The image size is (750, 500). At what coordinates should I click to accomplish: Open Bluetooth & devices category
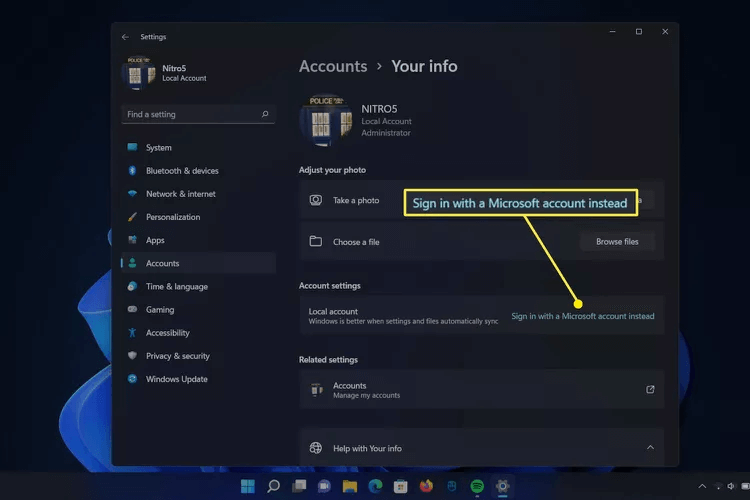(x=199, y=170)
